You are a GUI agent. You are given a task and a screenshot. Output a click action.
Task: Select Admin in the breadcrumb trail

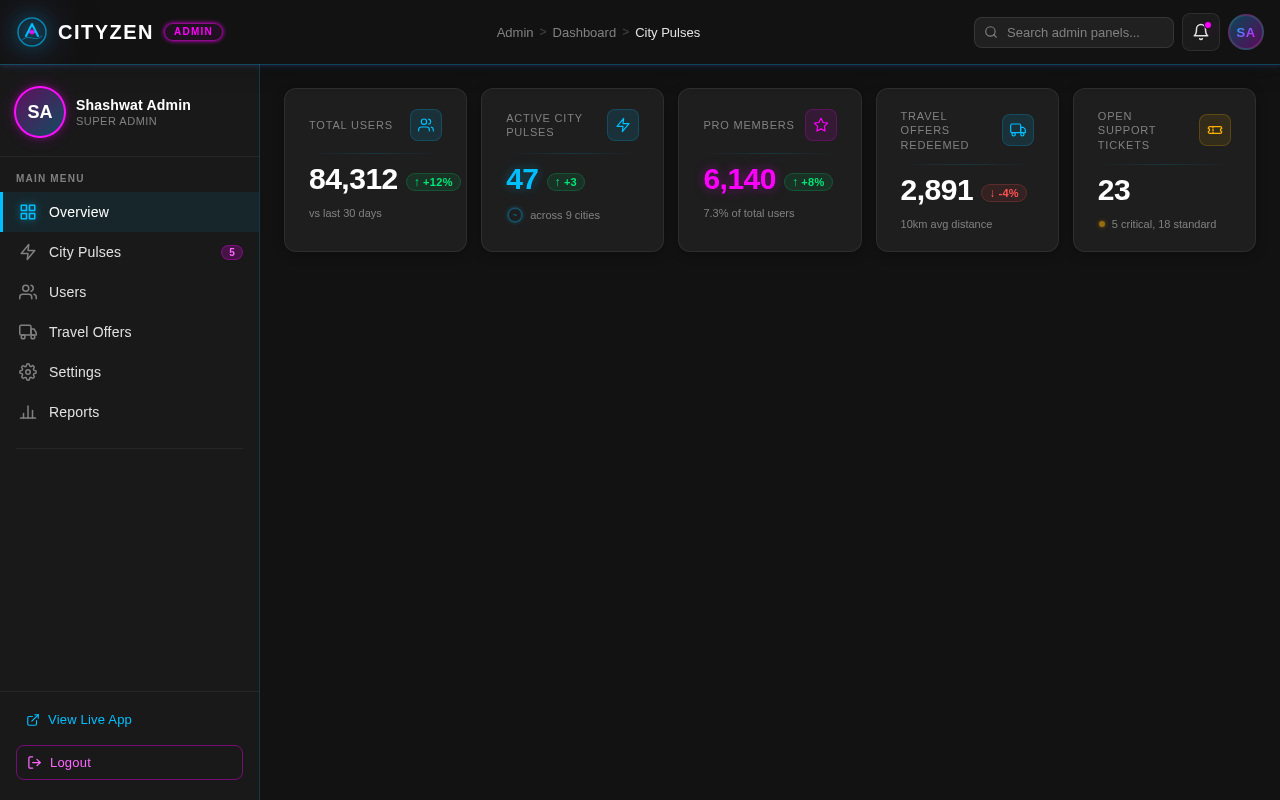coord(515,32)
